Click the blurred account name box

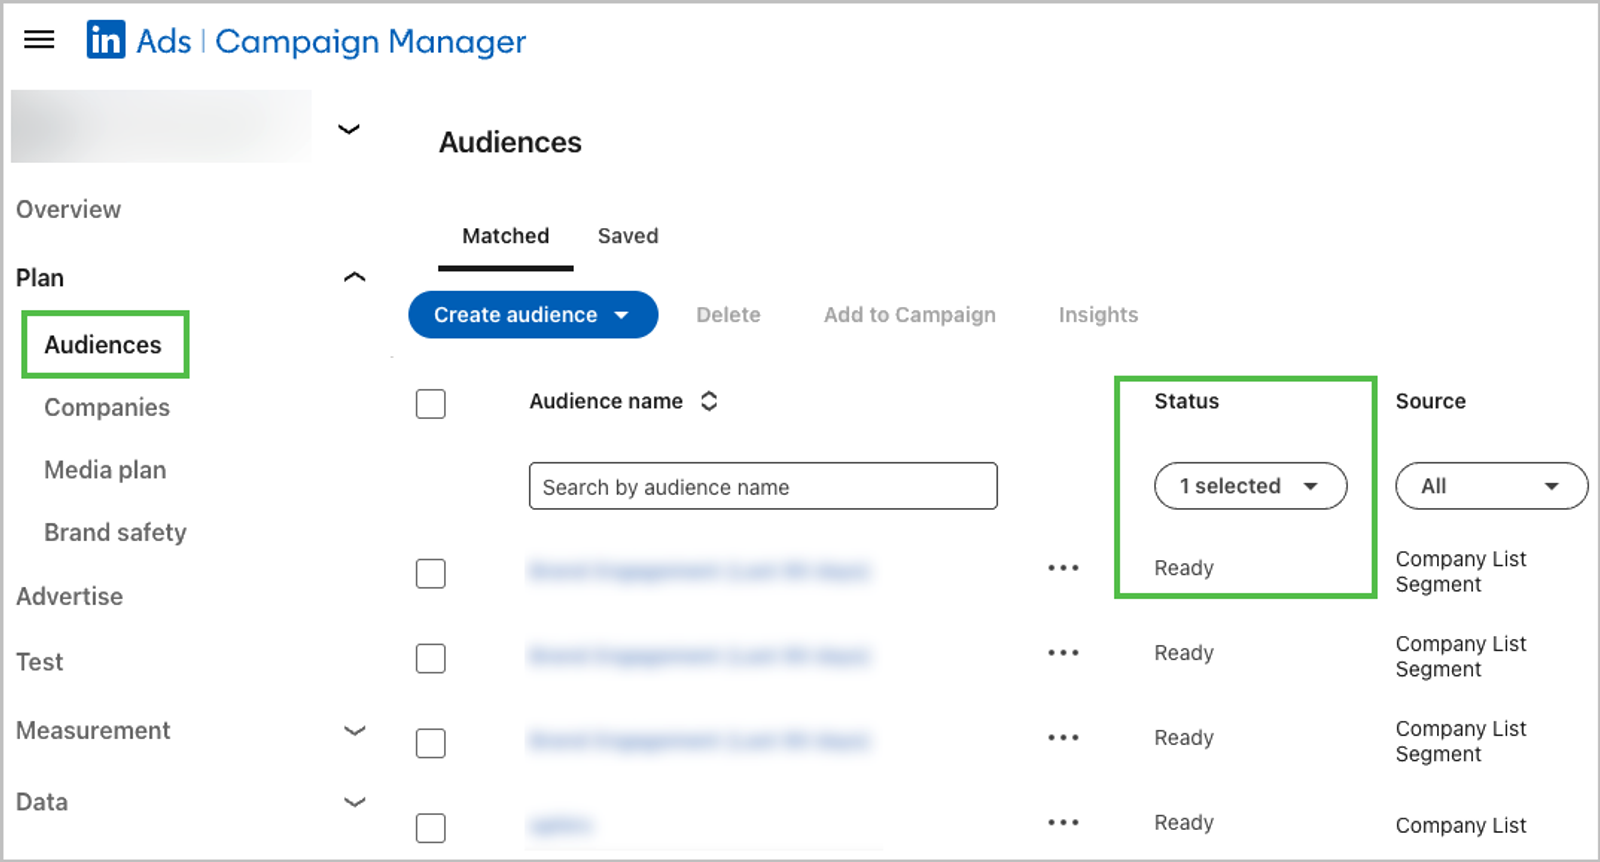click(x=161, y=126)
